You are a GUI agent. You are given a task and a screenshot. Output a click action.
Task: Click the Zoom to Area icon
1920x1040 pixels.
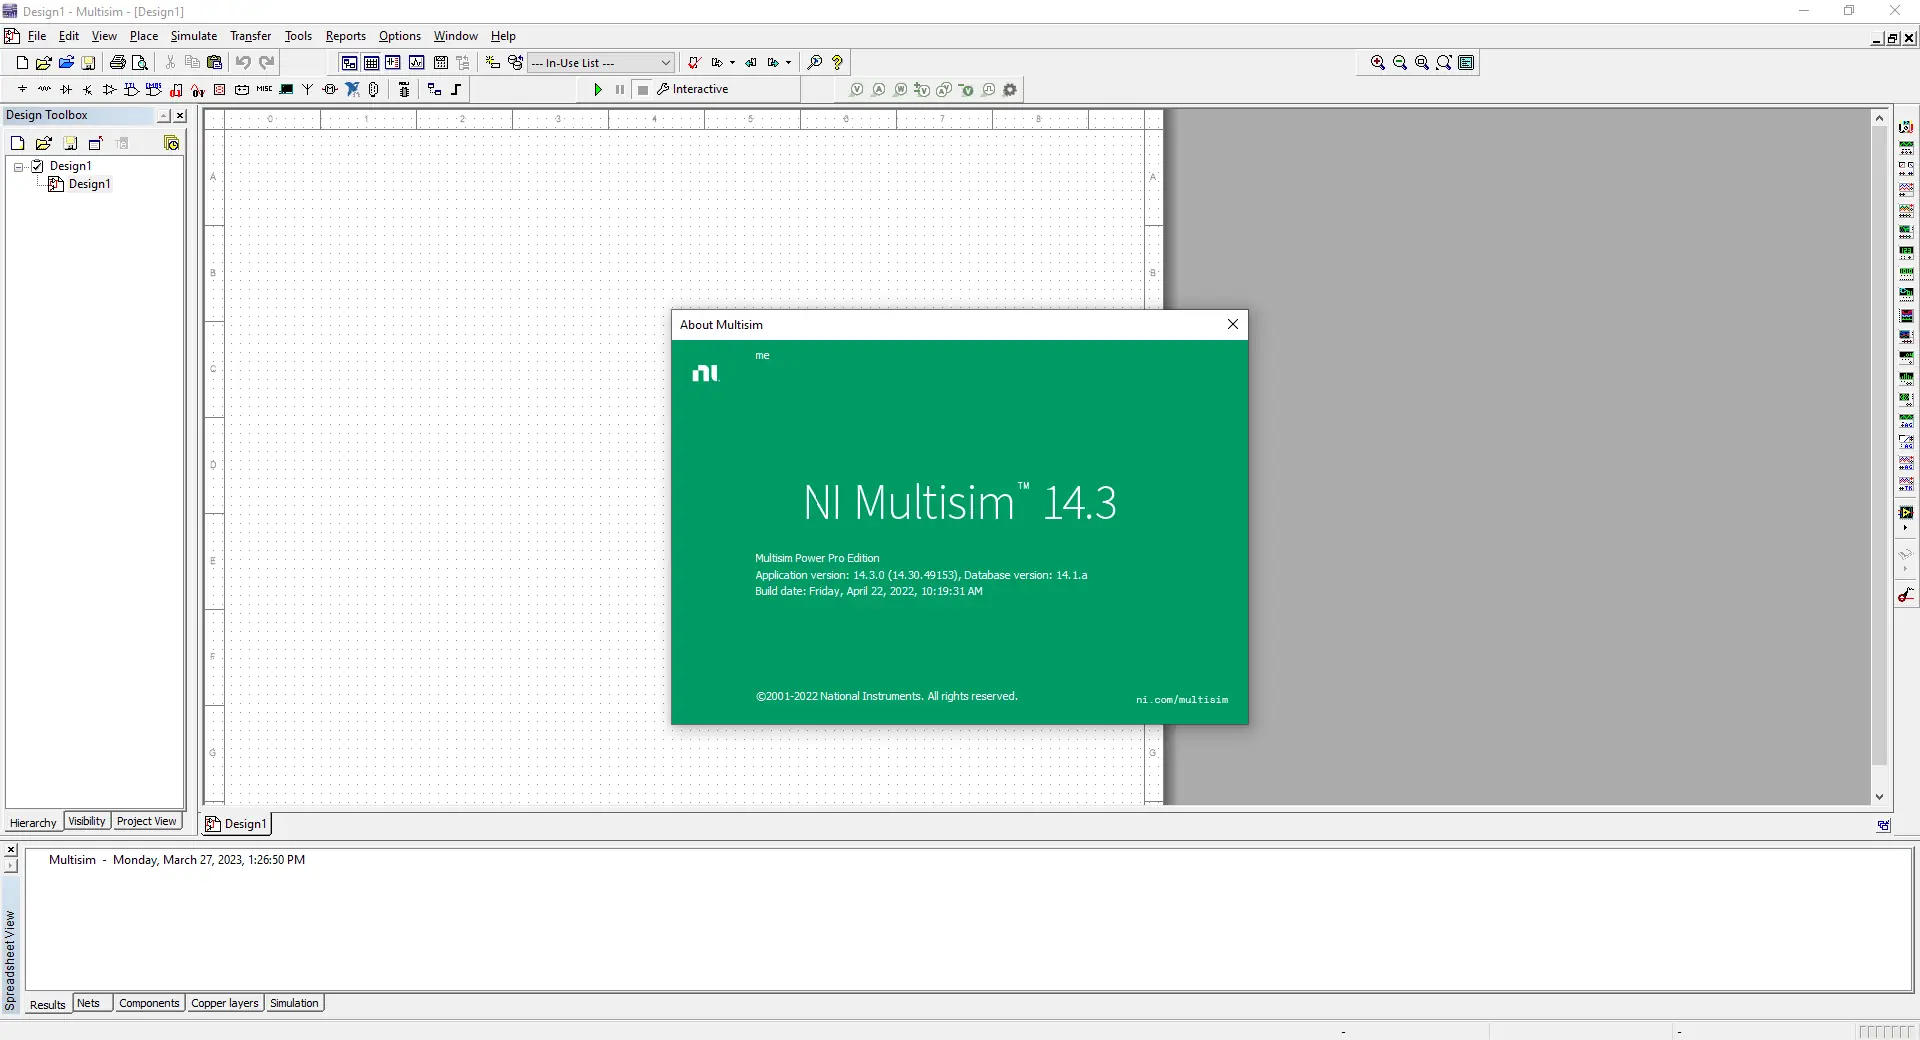pyautogui.click(x=1422, y=62)
